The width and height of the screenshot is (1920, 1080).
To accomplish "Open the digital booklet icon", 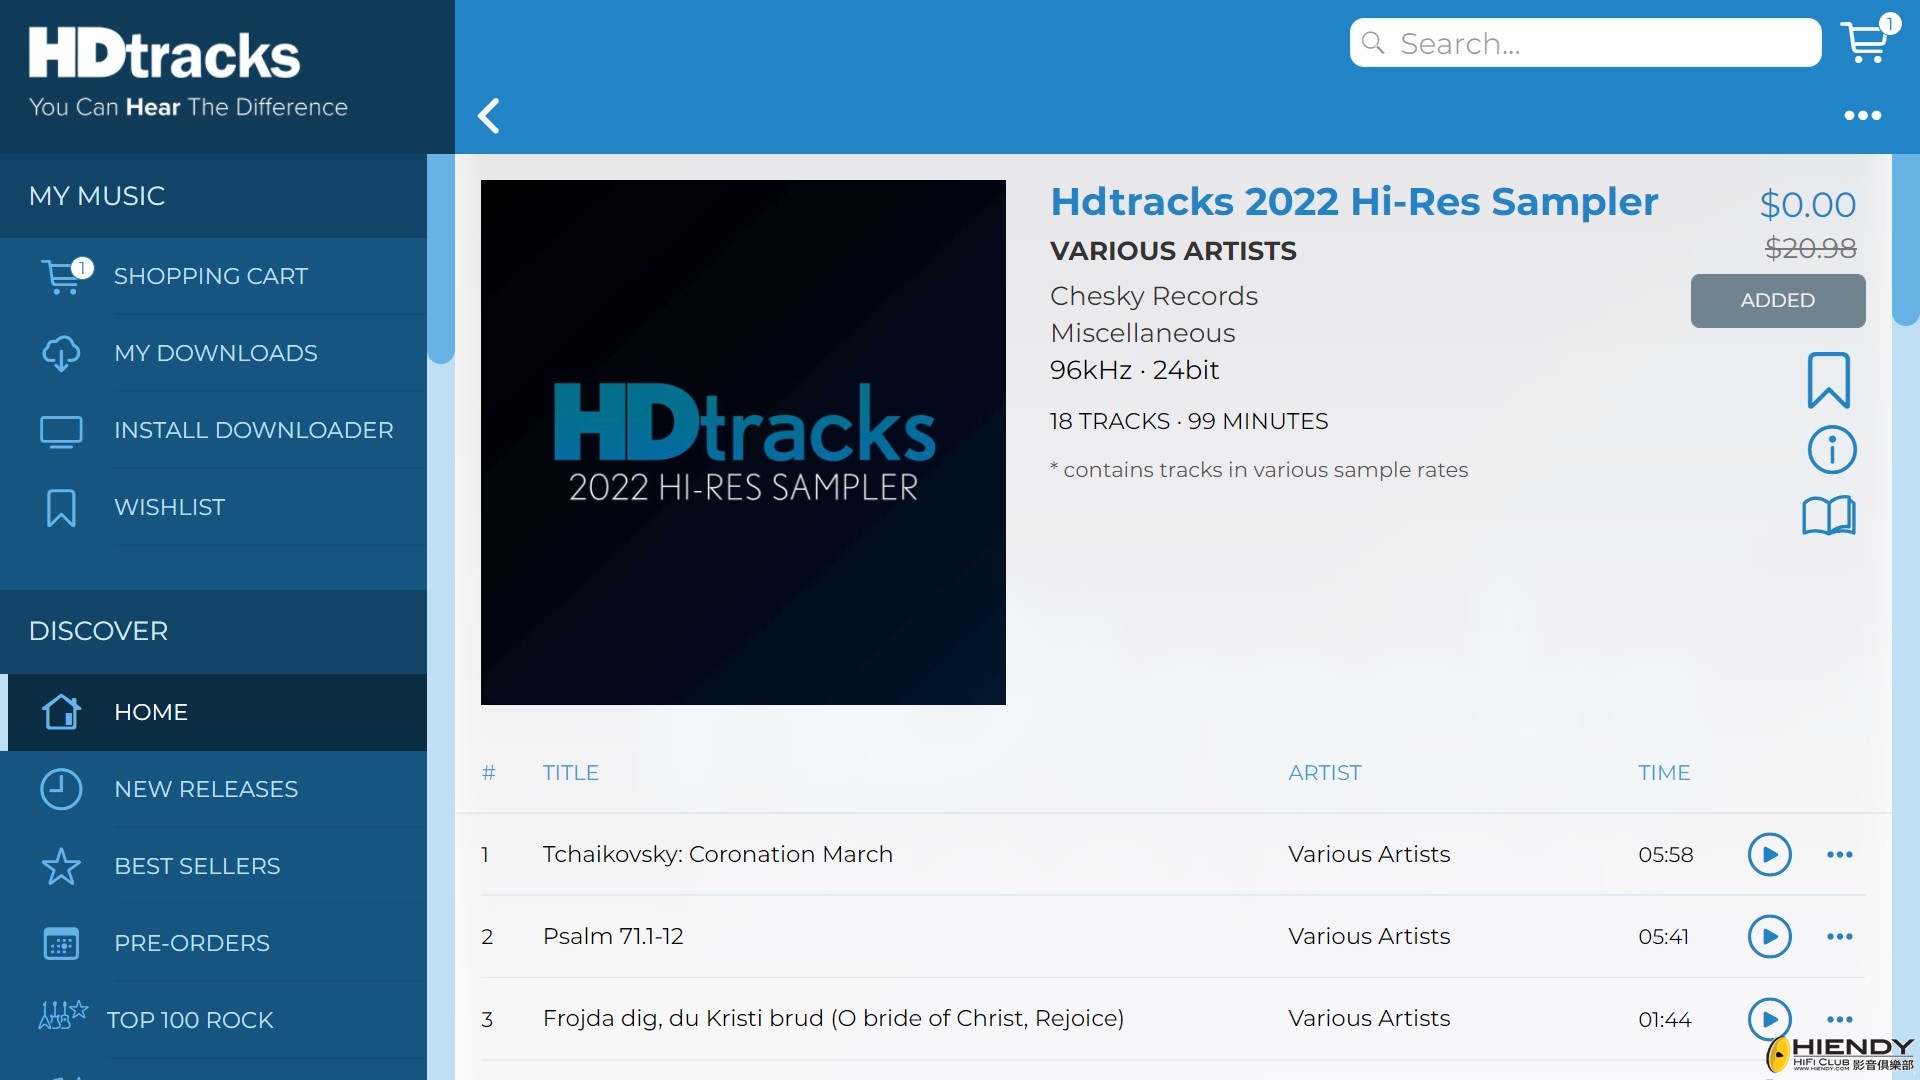I will (x=1830, y=516).
